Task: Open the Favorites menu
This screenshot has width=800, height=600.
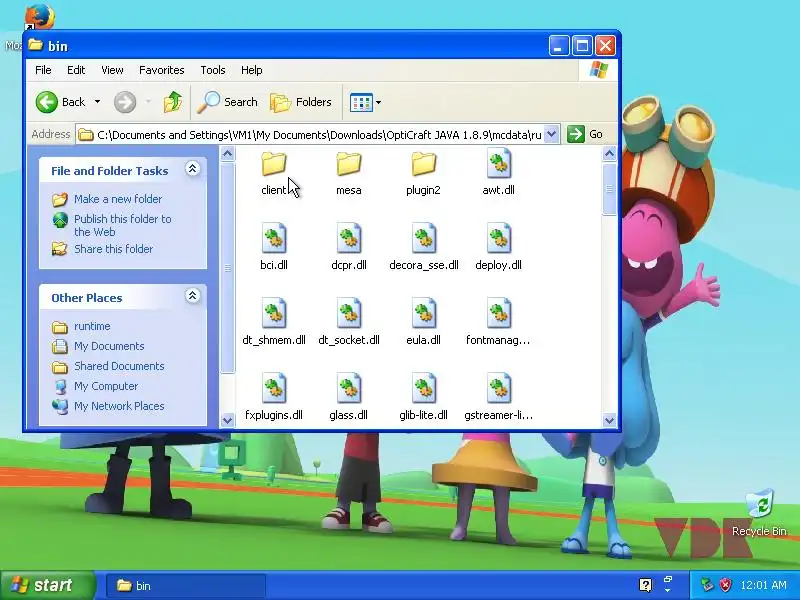Action: (x=162, y=70)
